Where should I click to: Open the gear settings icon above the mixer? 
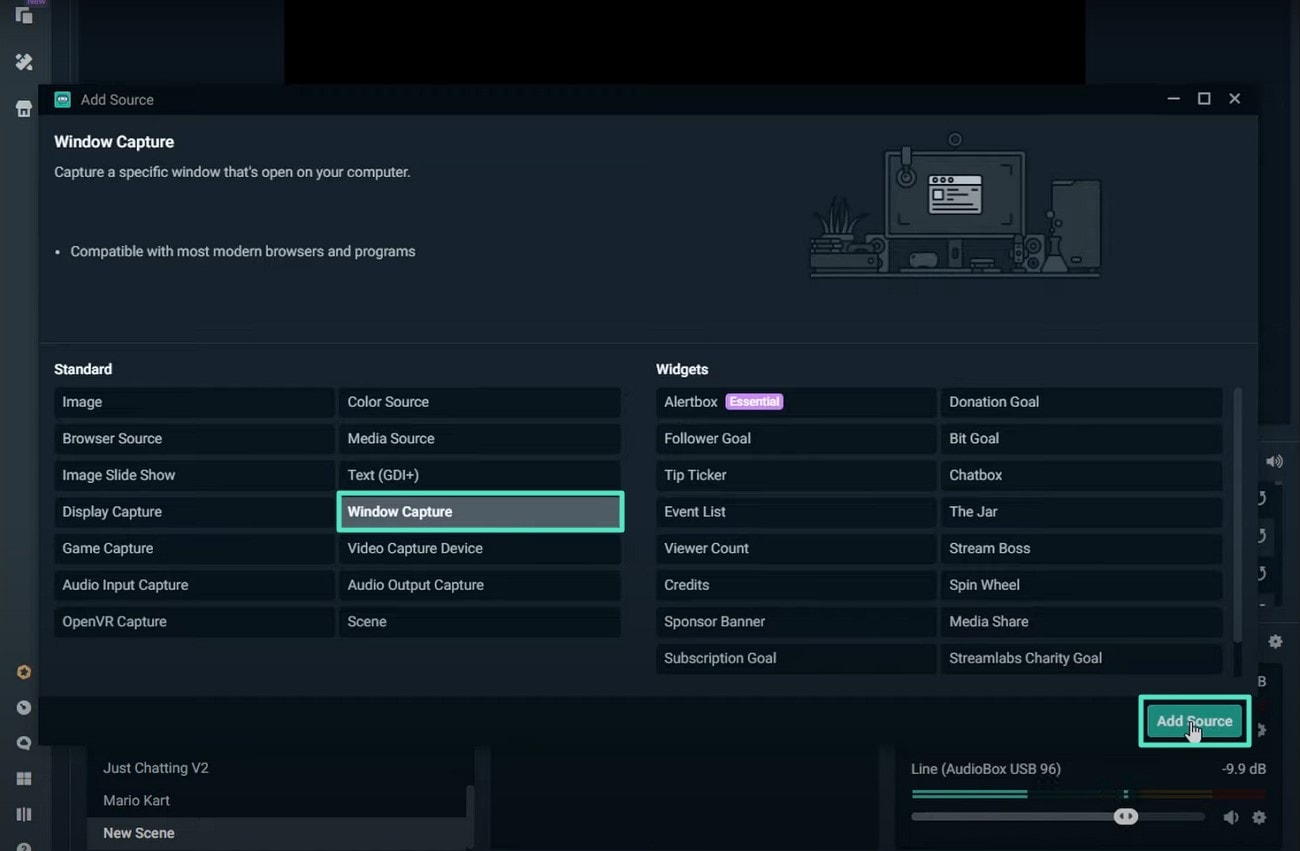pos(1275,642)
